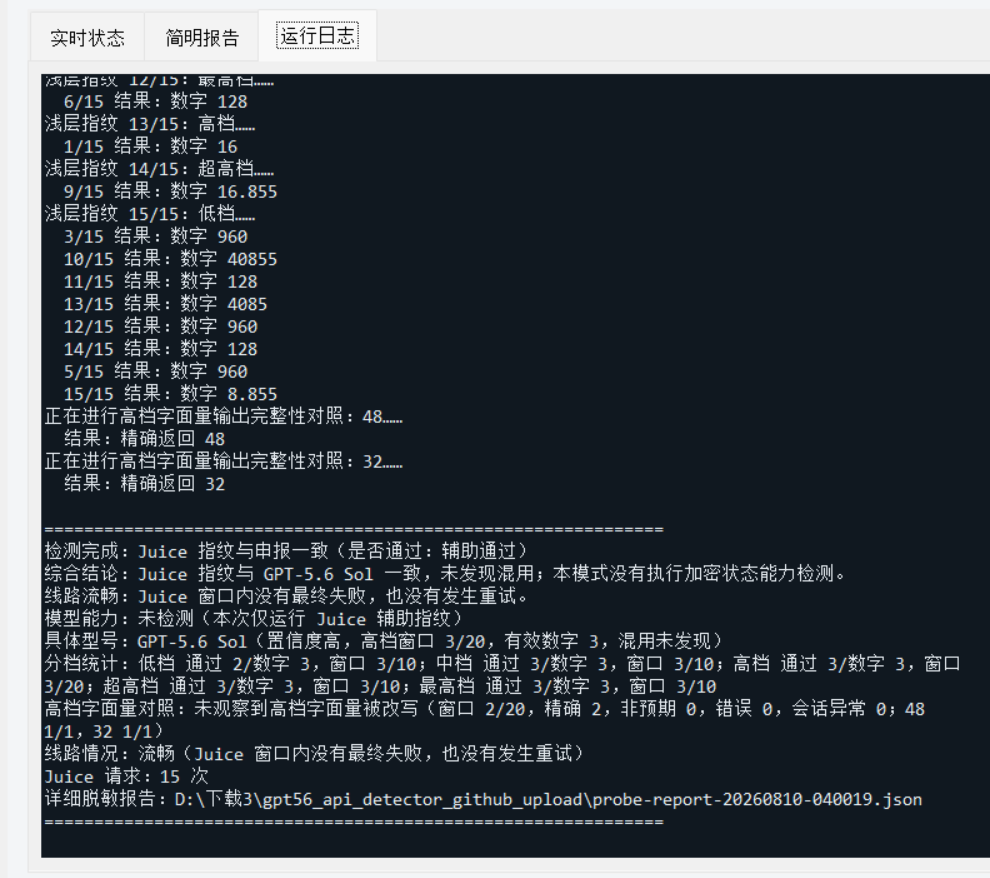This screenshot has width=990, height=878.
Task: Click the 线路情况: 流畅 line
Action: coord(315,754)
